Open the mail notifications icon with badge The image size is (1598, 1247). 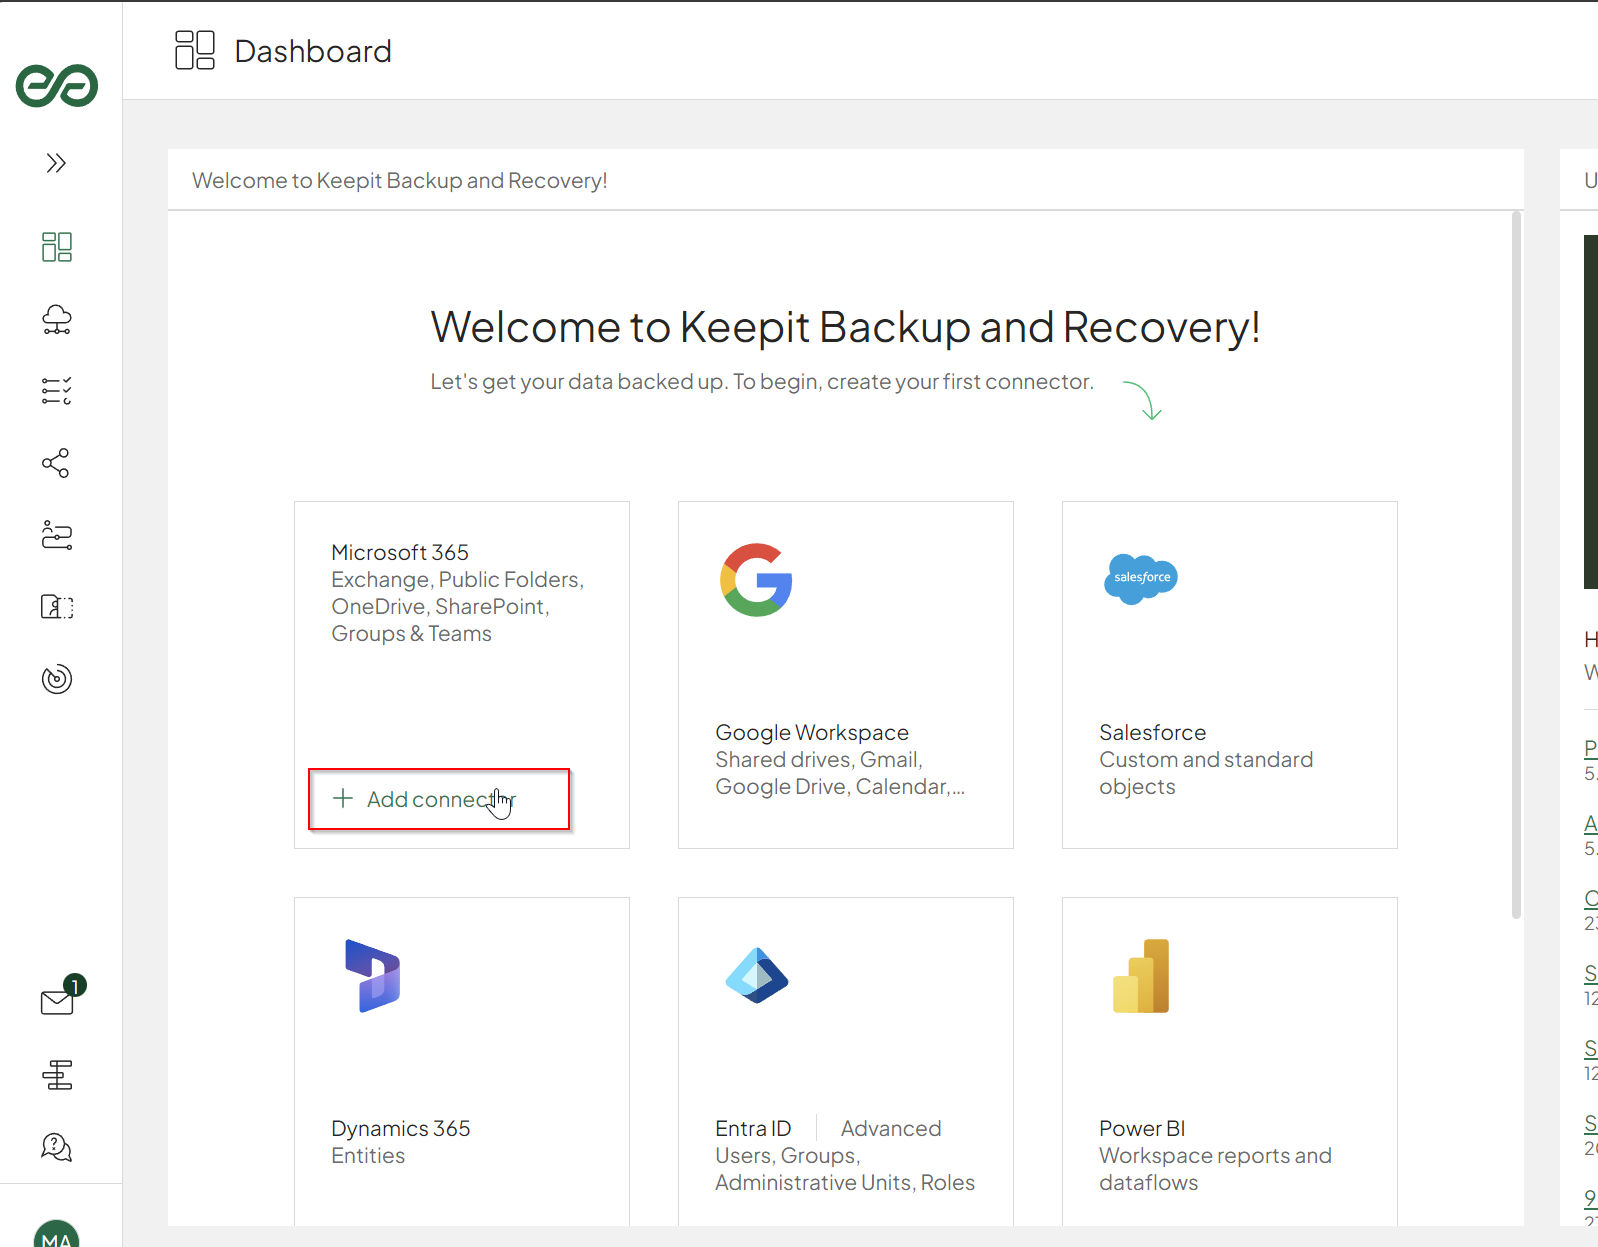[58, 1001]
